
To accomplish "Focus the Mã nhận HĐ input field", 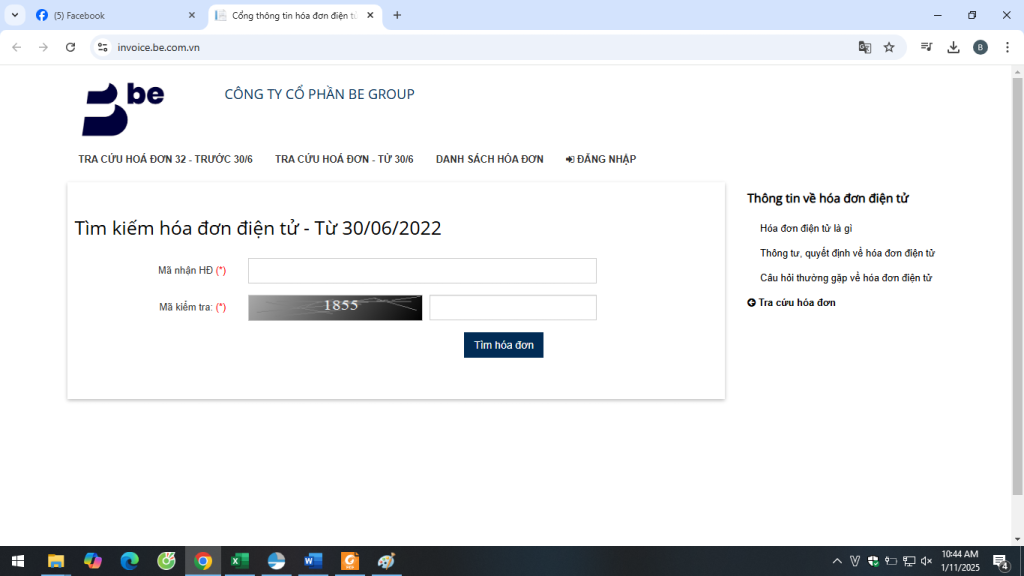I will (422, 271).
